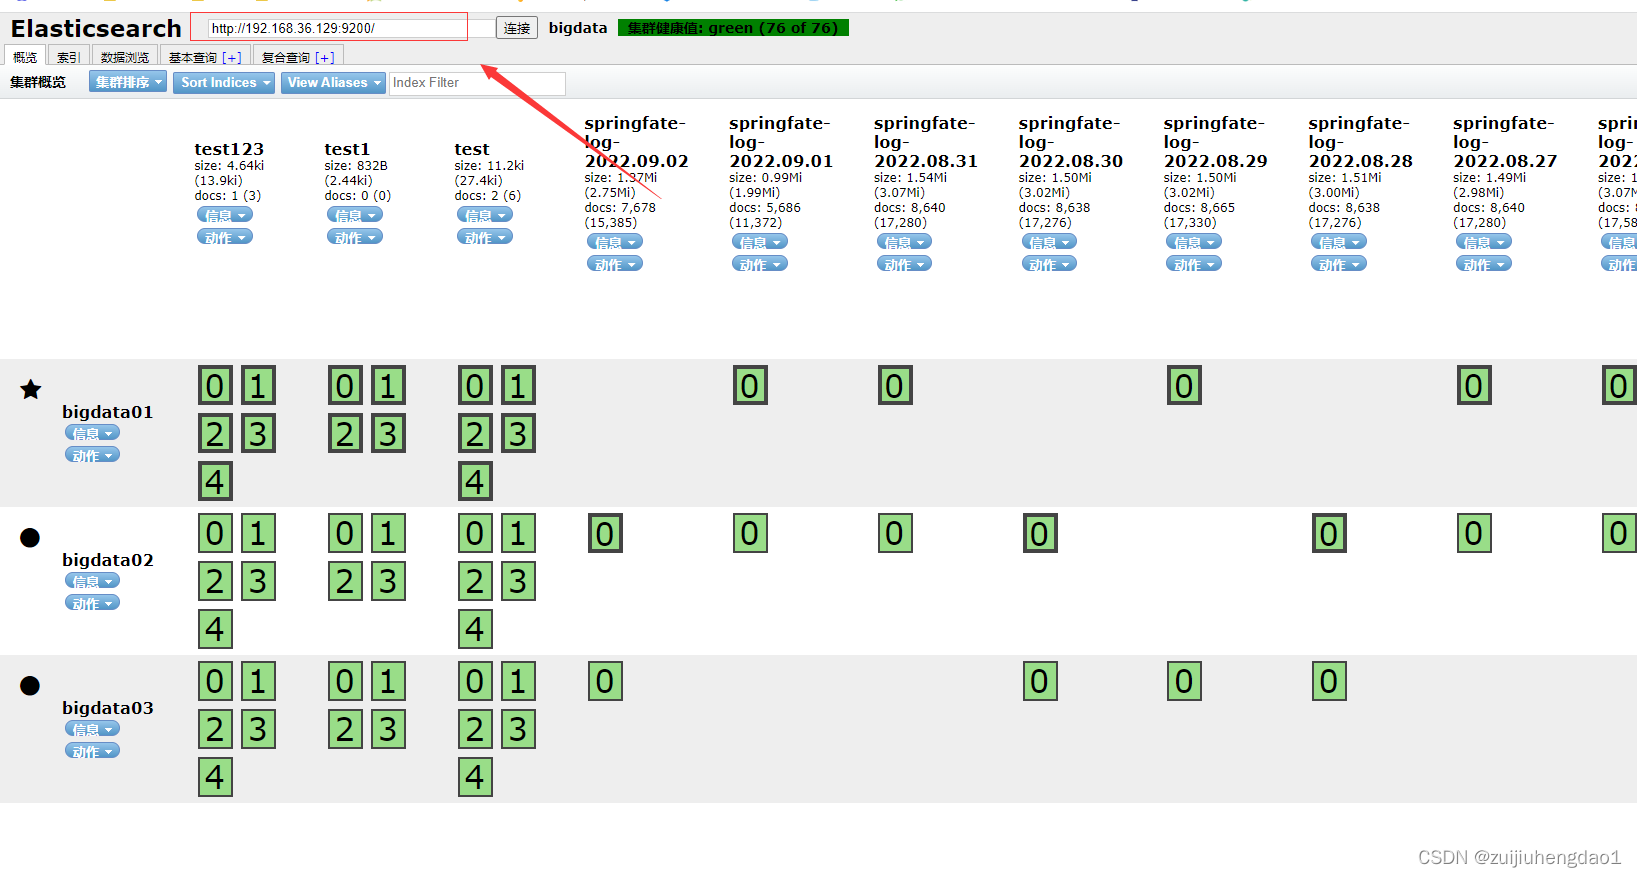Select shard 0 of springfate-log-2022.08.27 on bigdata01
The image size is (1637, 877).
pos(1474,385)
